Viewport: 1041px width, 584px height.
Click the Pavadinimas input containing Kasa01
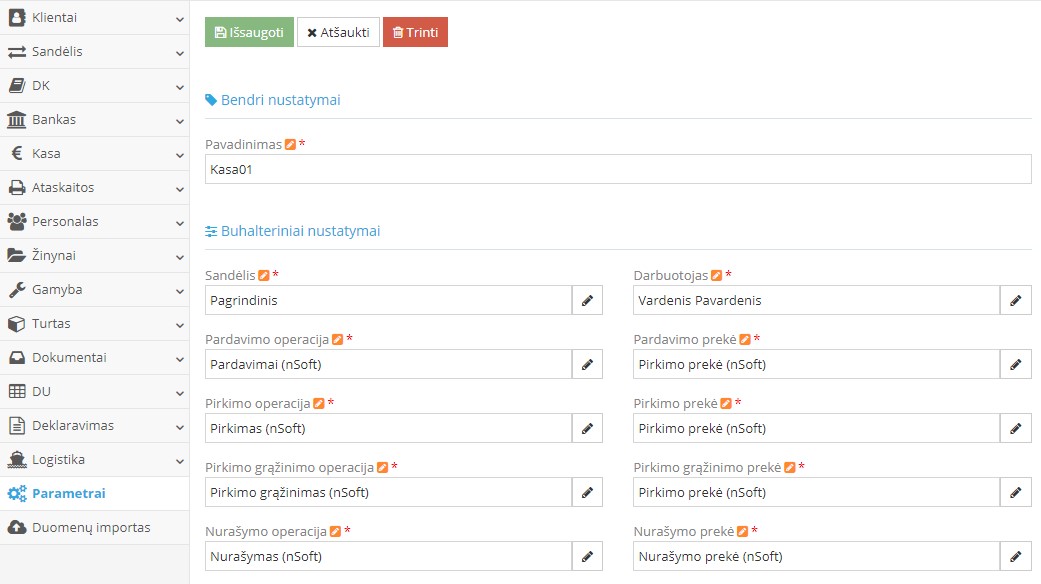(x=618, y=168)
